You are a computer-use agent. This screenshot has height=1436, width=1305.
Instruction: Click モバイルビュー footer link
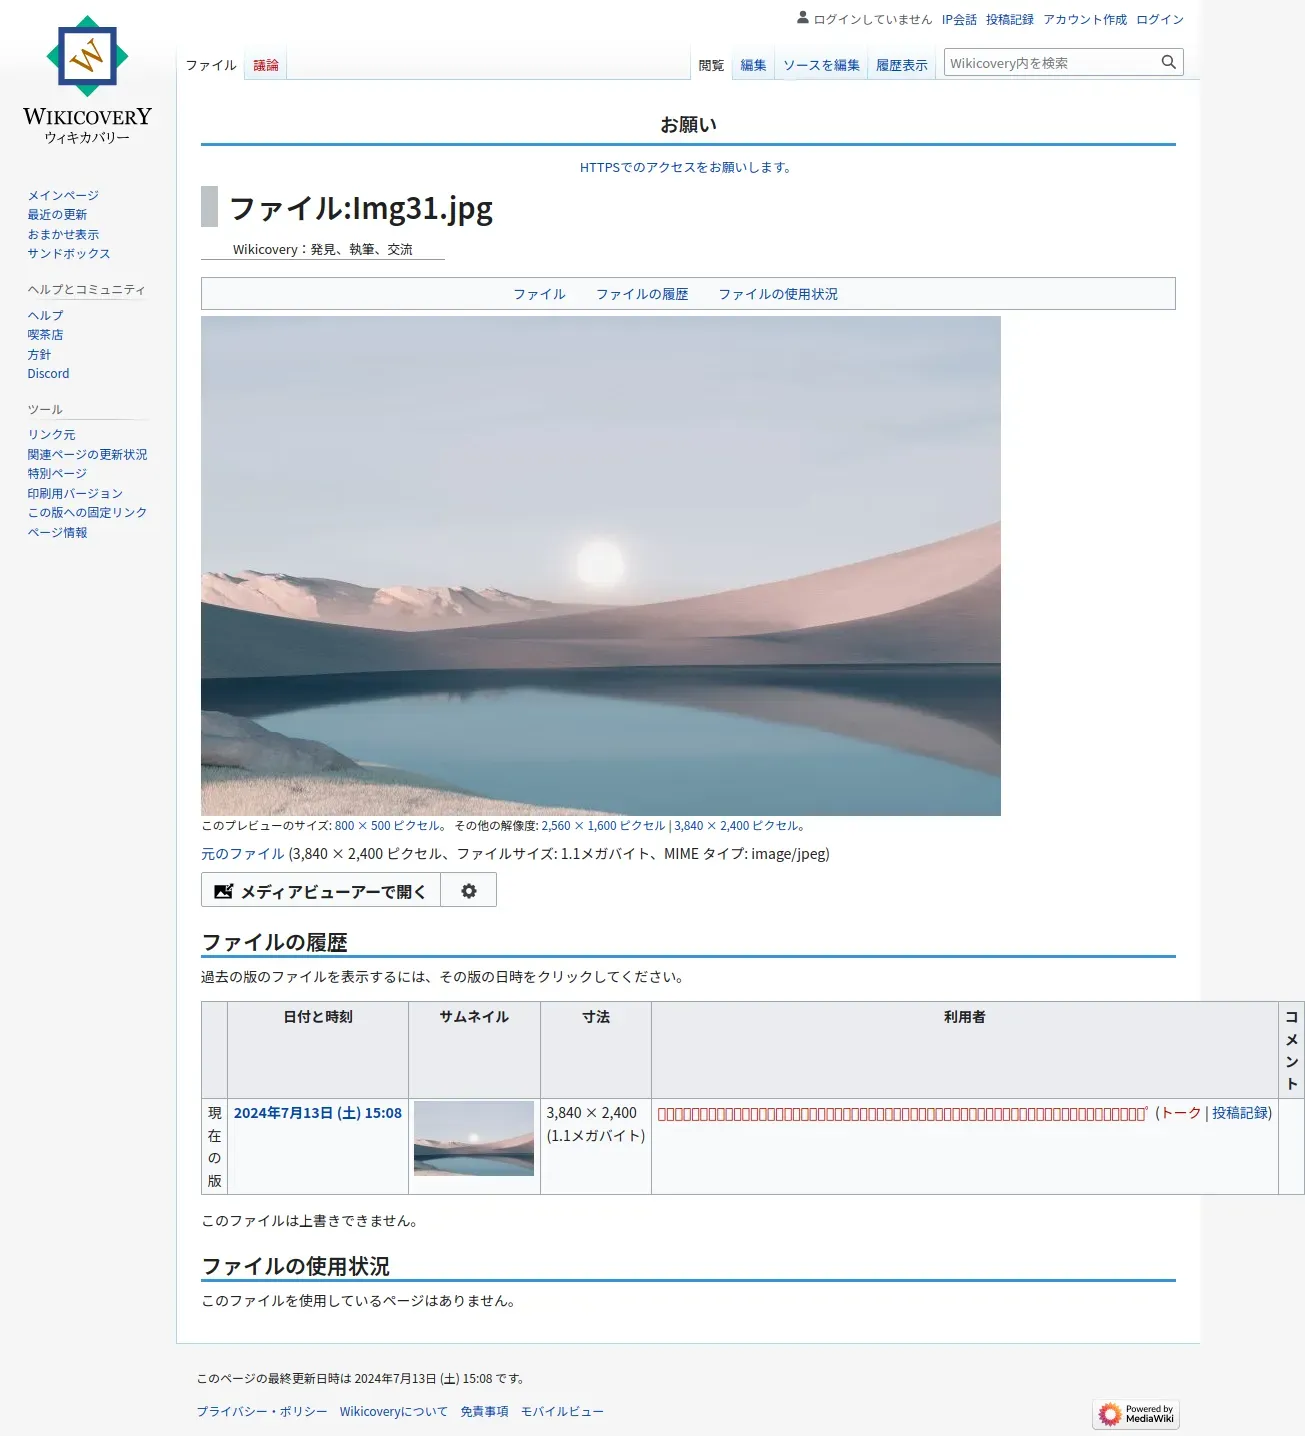tap(562, 1412)
